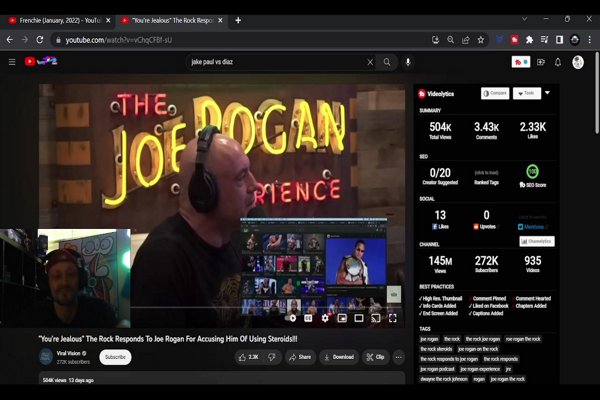
Task: Click the 'joe rogan podcast' tag
Action: point(437,369)
